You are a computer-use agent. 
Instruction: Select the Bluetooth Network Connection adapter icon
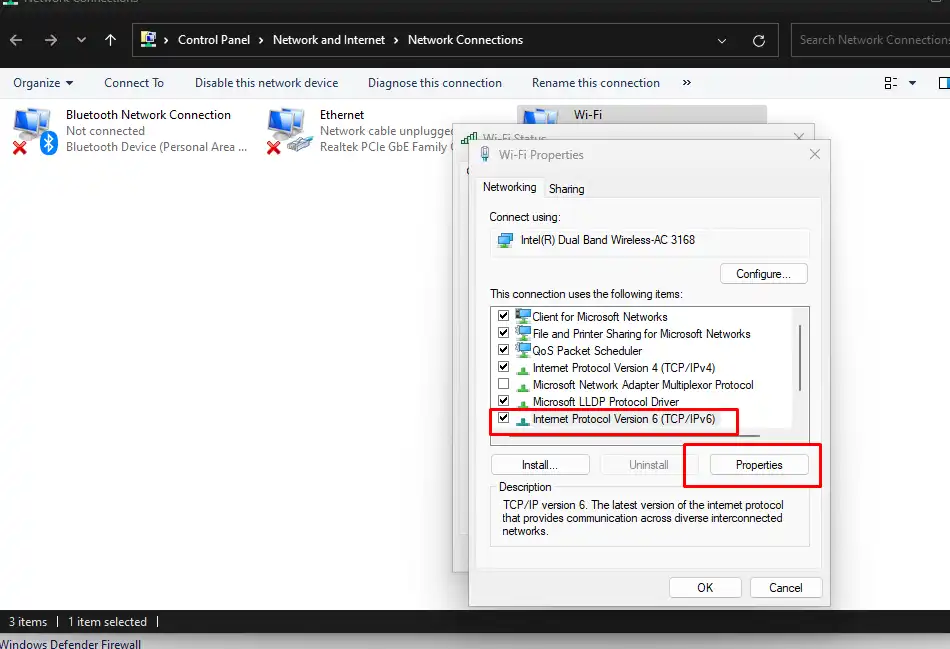pos(35,131)
